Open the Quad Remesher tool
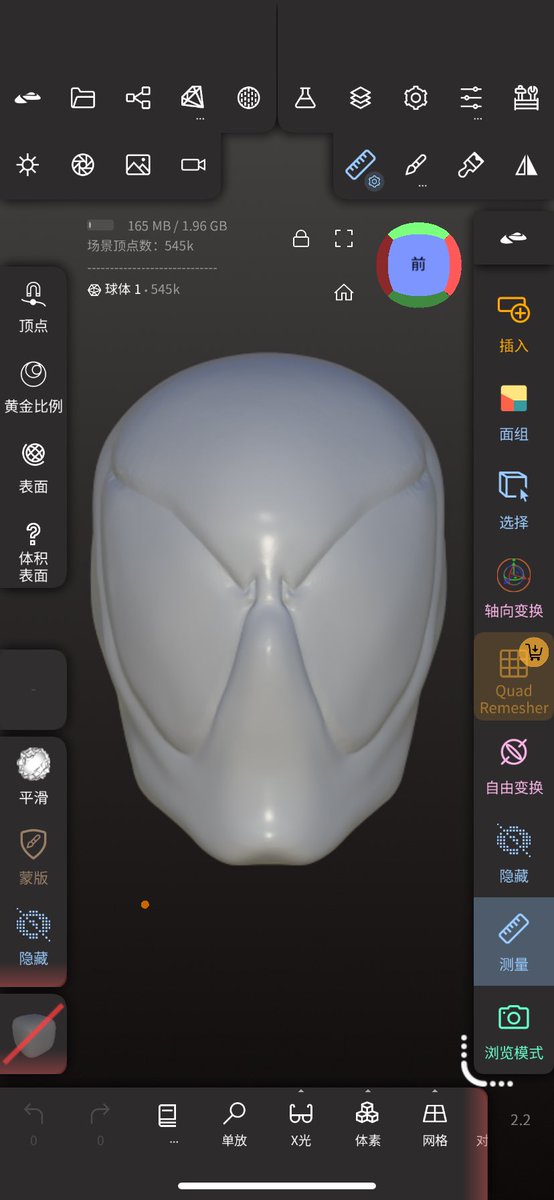 (513, 677)
